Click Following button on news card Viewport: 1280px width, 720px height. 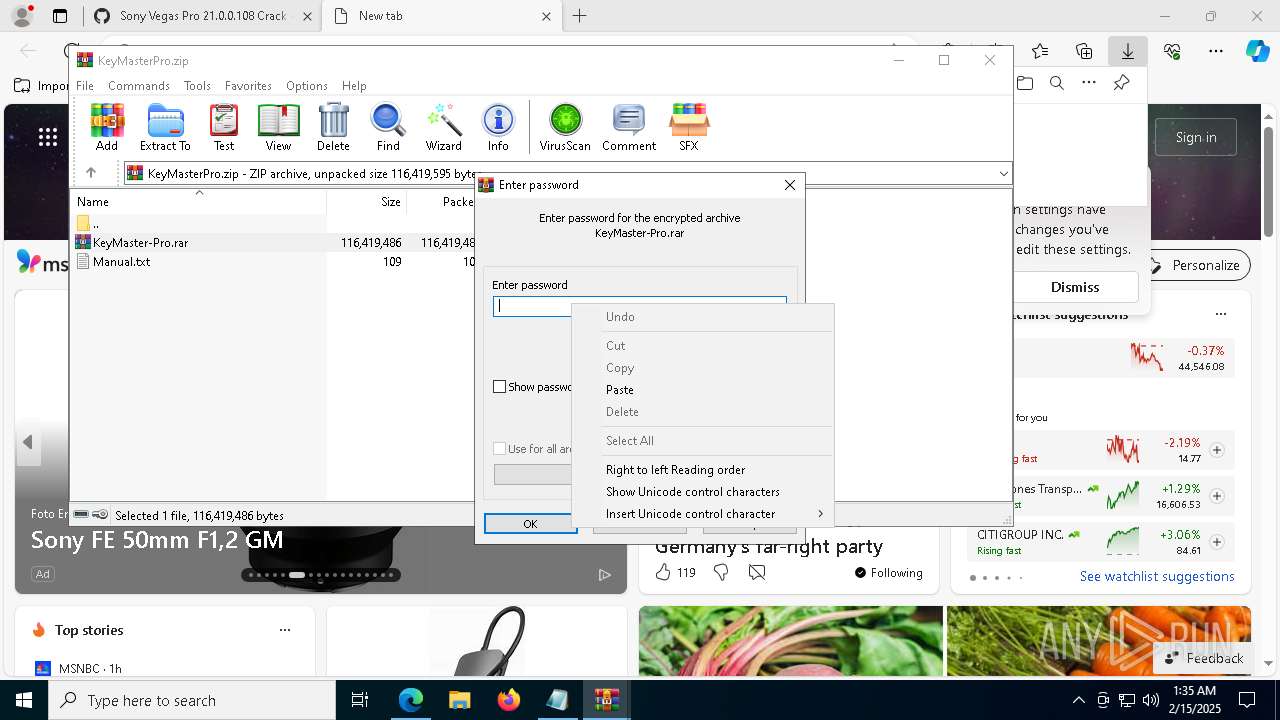888,573
